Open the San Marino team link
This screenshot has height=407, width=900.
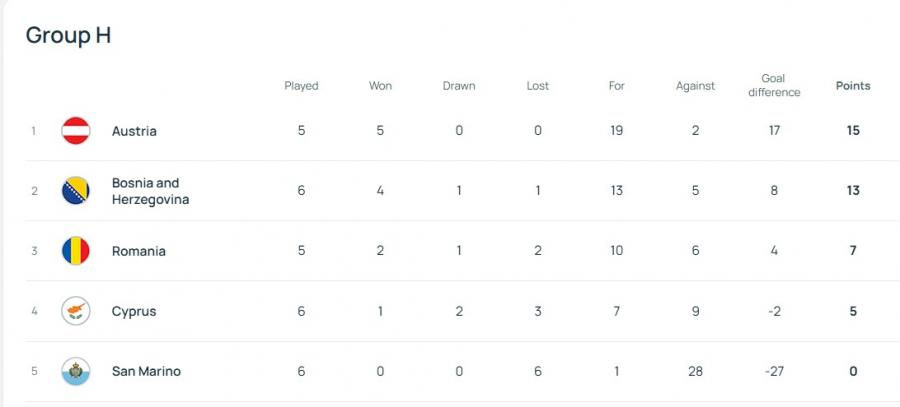click(146, 371)
